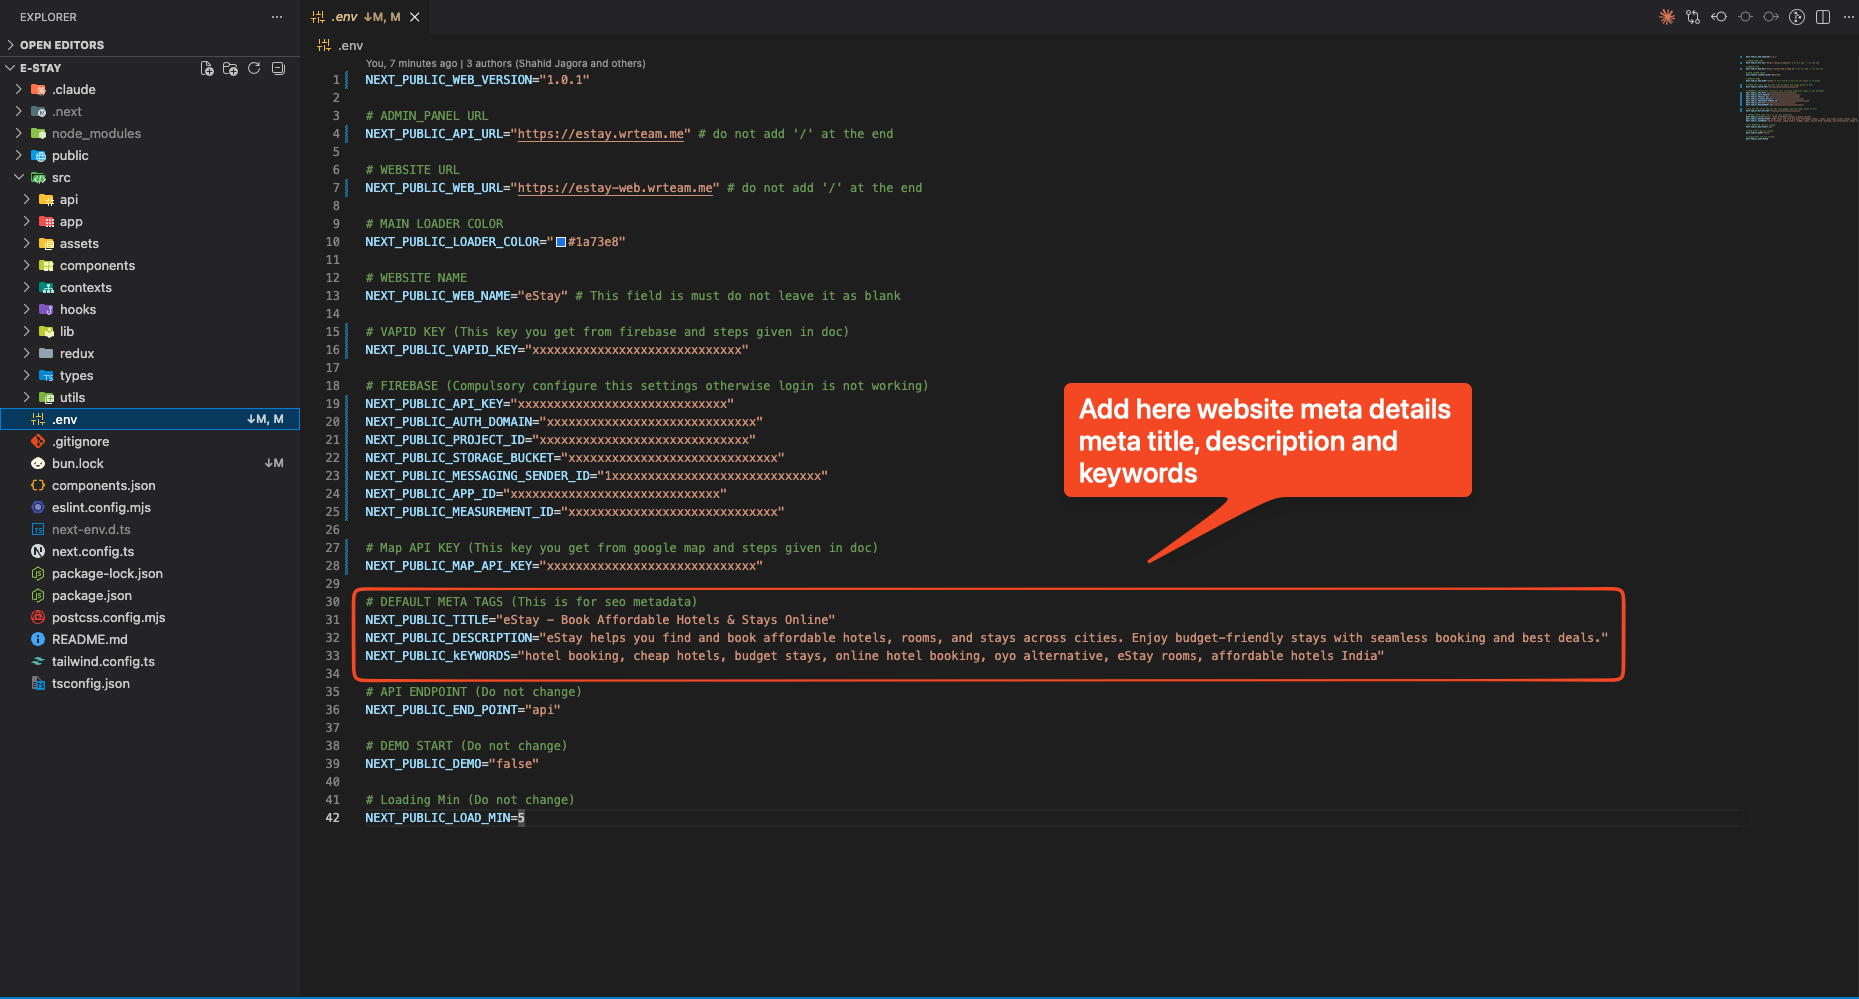Image resolution: width=1859 pixels, height=999 pixels.
Task: Click the code minimap overview
Action: point(1797,97)
